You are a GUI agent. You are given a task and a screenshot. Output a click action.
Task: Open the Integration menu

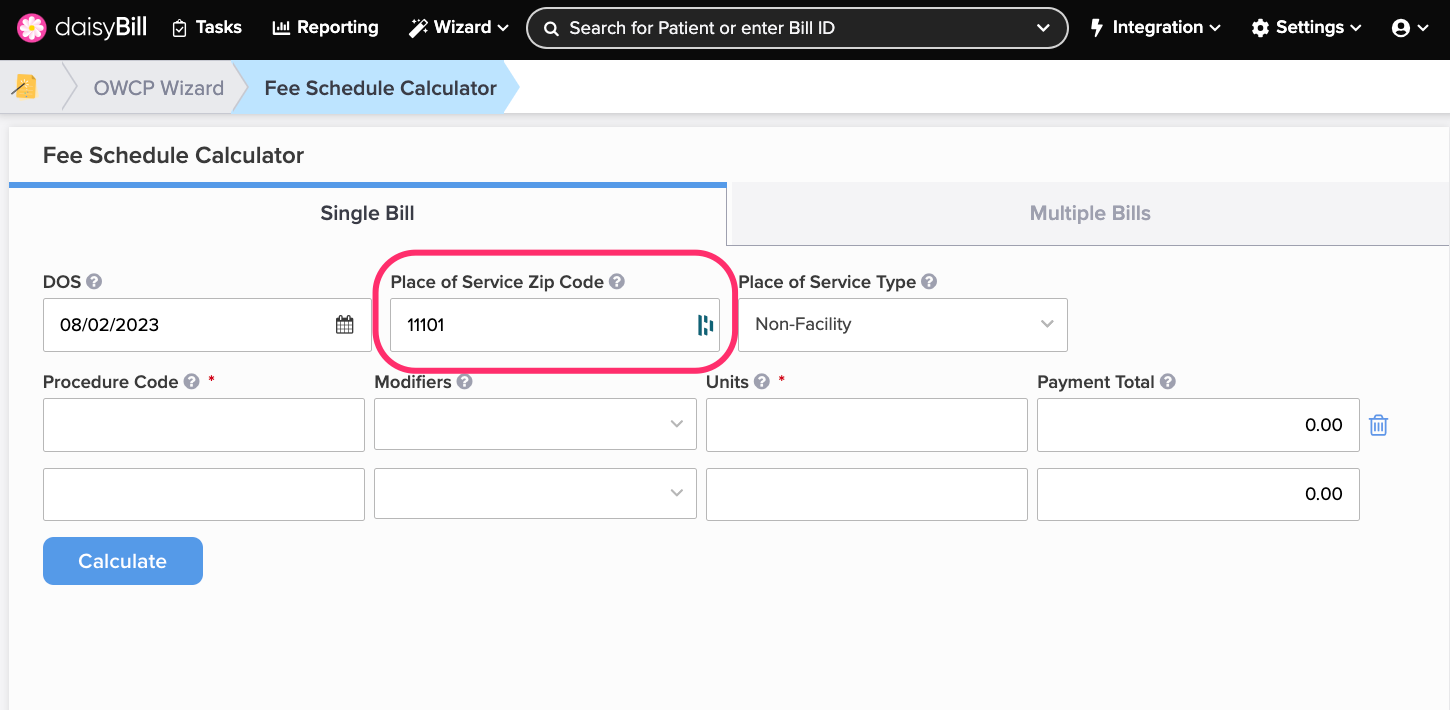pyautogui.click(x=1155, y=28)
